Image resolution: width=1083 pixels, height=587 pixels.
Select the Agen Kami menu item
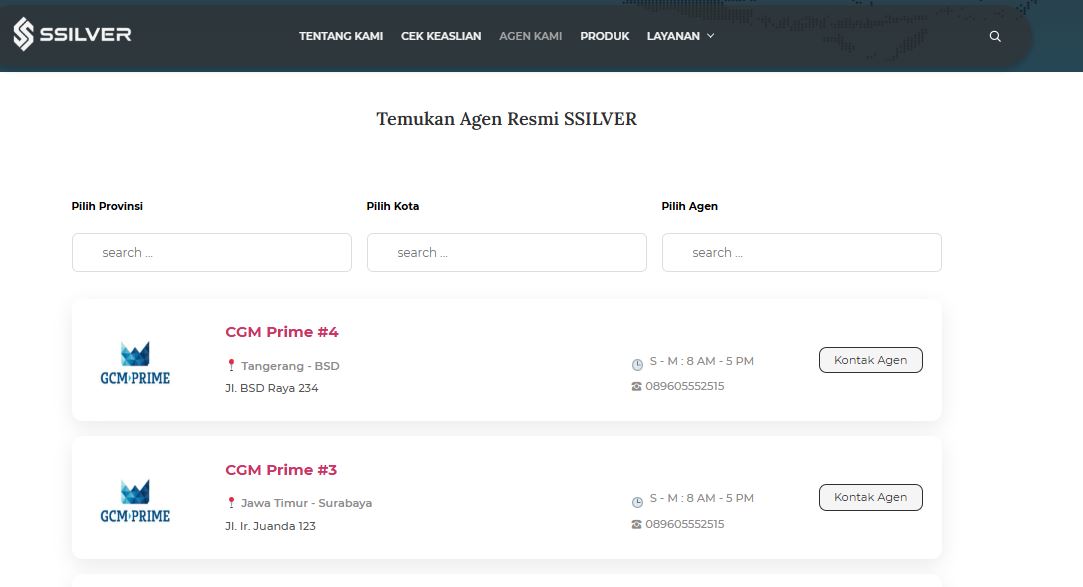pyautogui.click(x=530, y=36)
